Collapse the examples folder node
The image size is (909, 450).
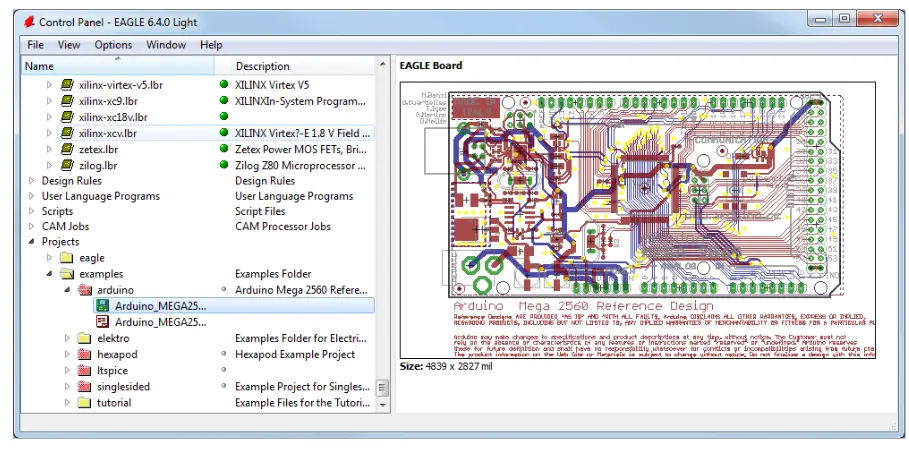point(49,274)
